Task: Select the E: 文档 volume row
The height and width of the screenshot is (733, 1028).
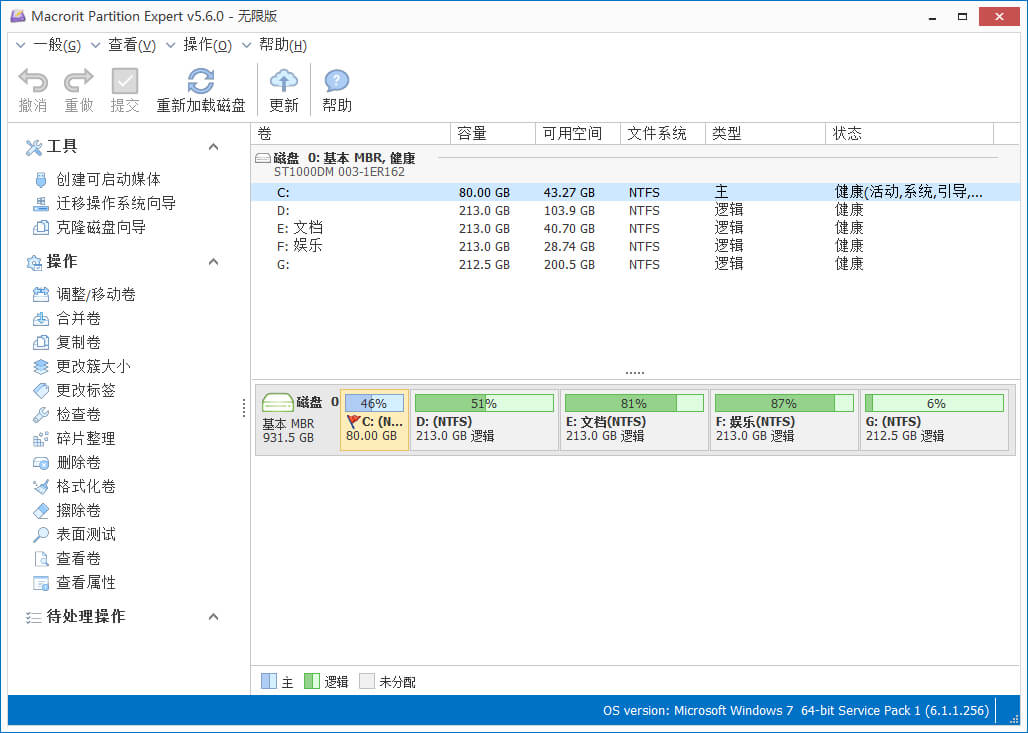Action: click(x=635, y=228)
